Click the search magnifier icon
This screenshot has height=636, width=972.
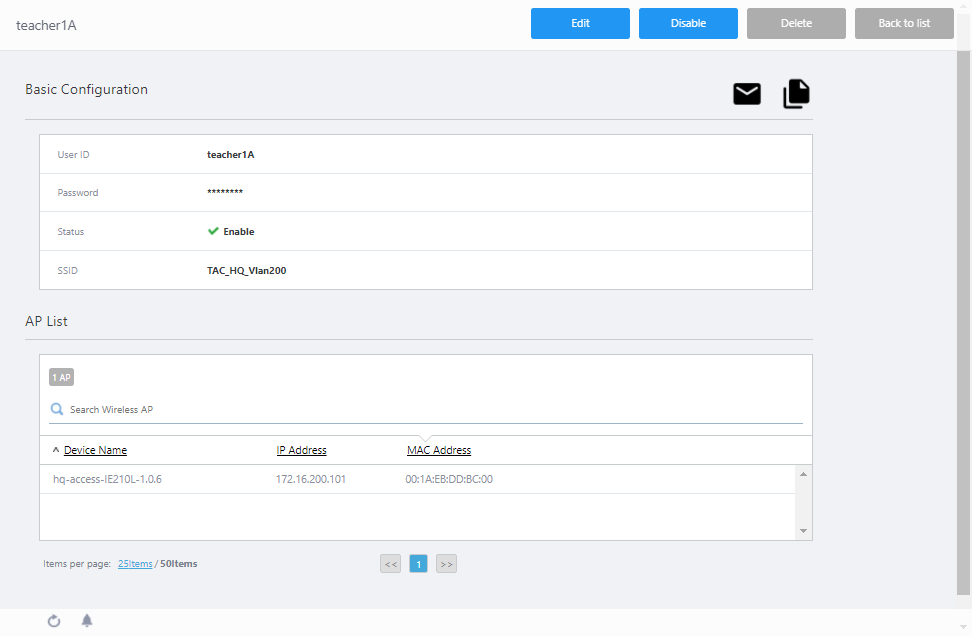(x=57, y=409)
